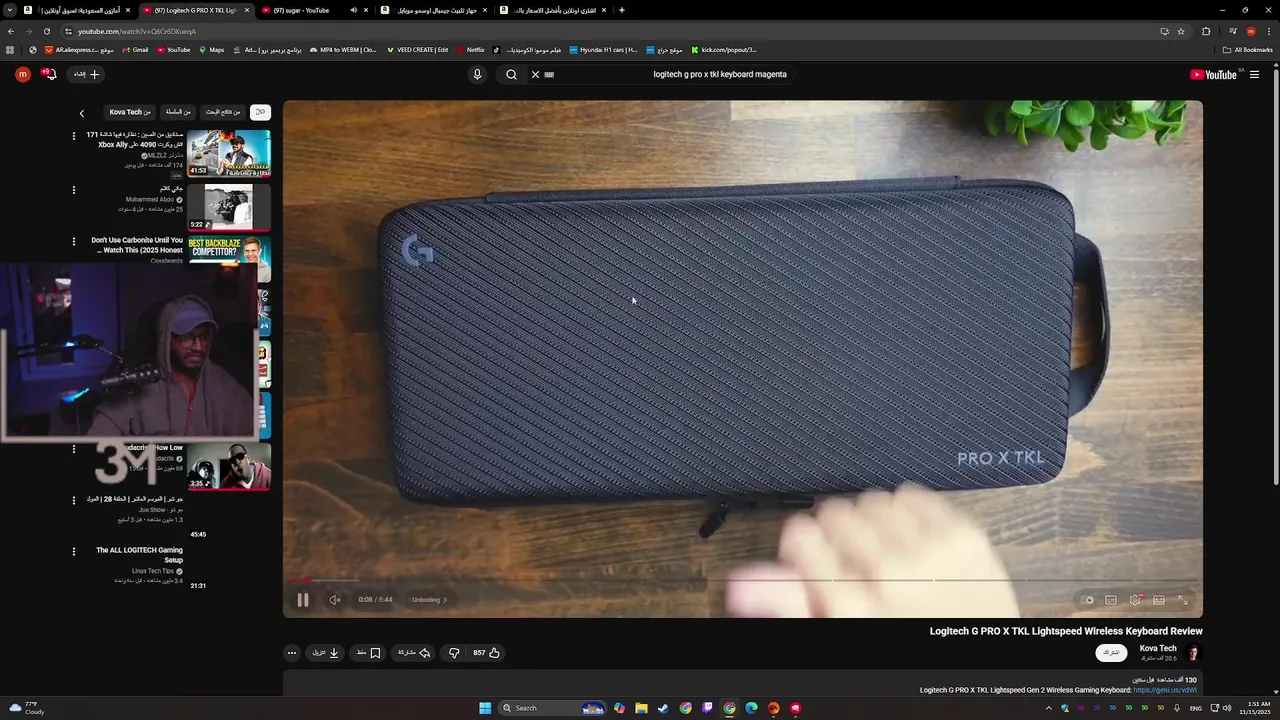
Task: Select the "Kova Tech" filter chip
Action: click(x=131, y=112)
